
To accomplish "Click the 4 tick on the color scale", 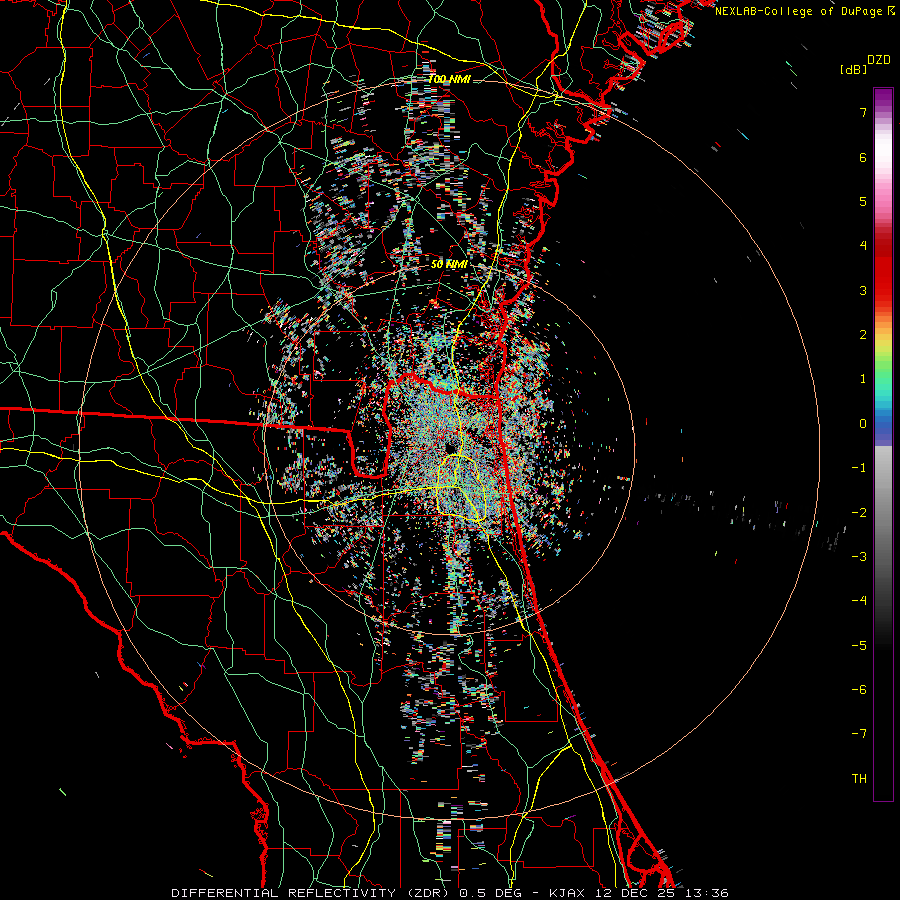I will coord(863,246).
